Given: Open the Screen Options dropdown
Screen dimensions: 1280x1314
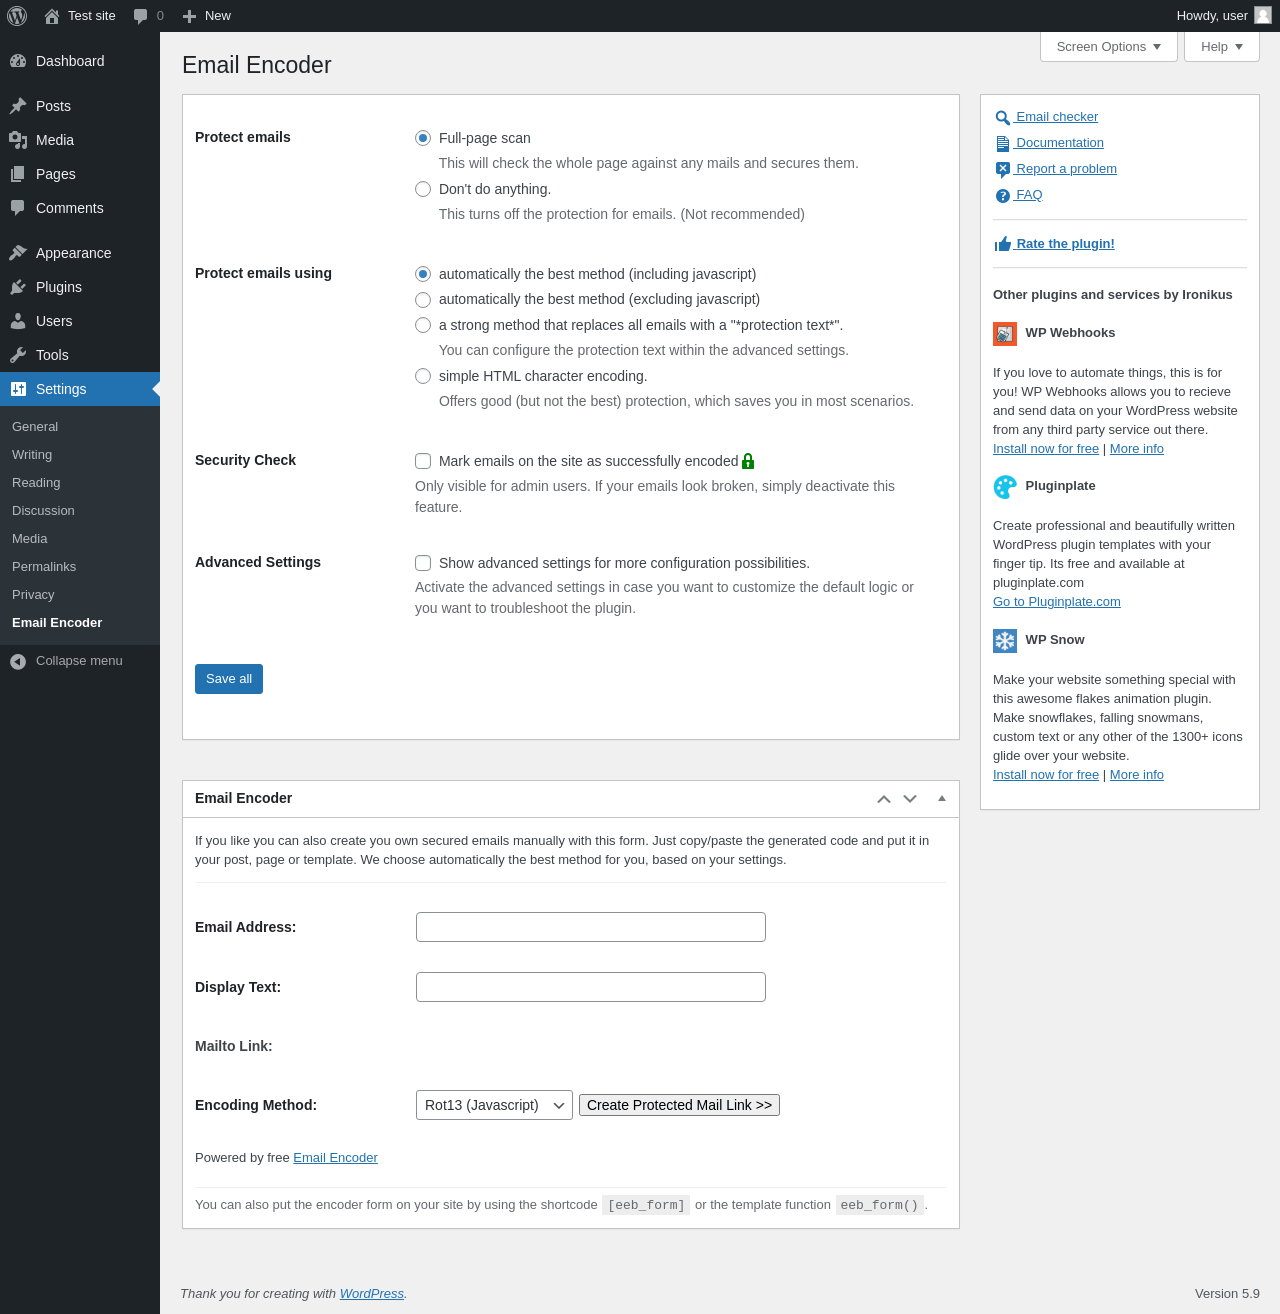Looking at the screenshot, I should (x=1109, y=47).
